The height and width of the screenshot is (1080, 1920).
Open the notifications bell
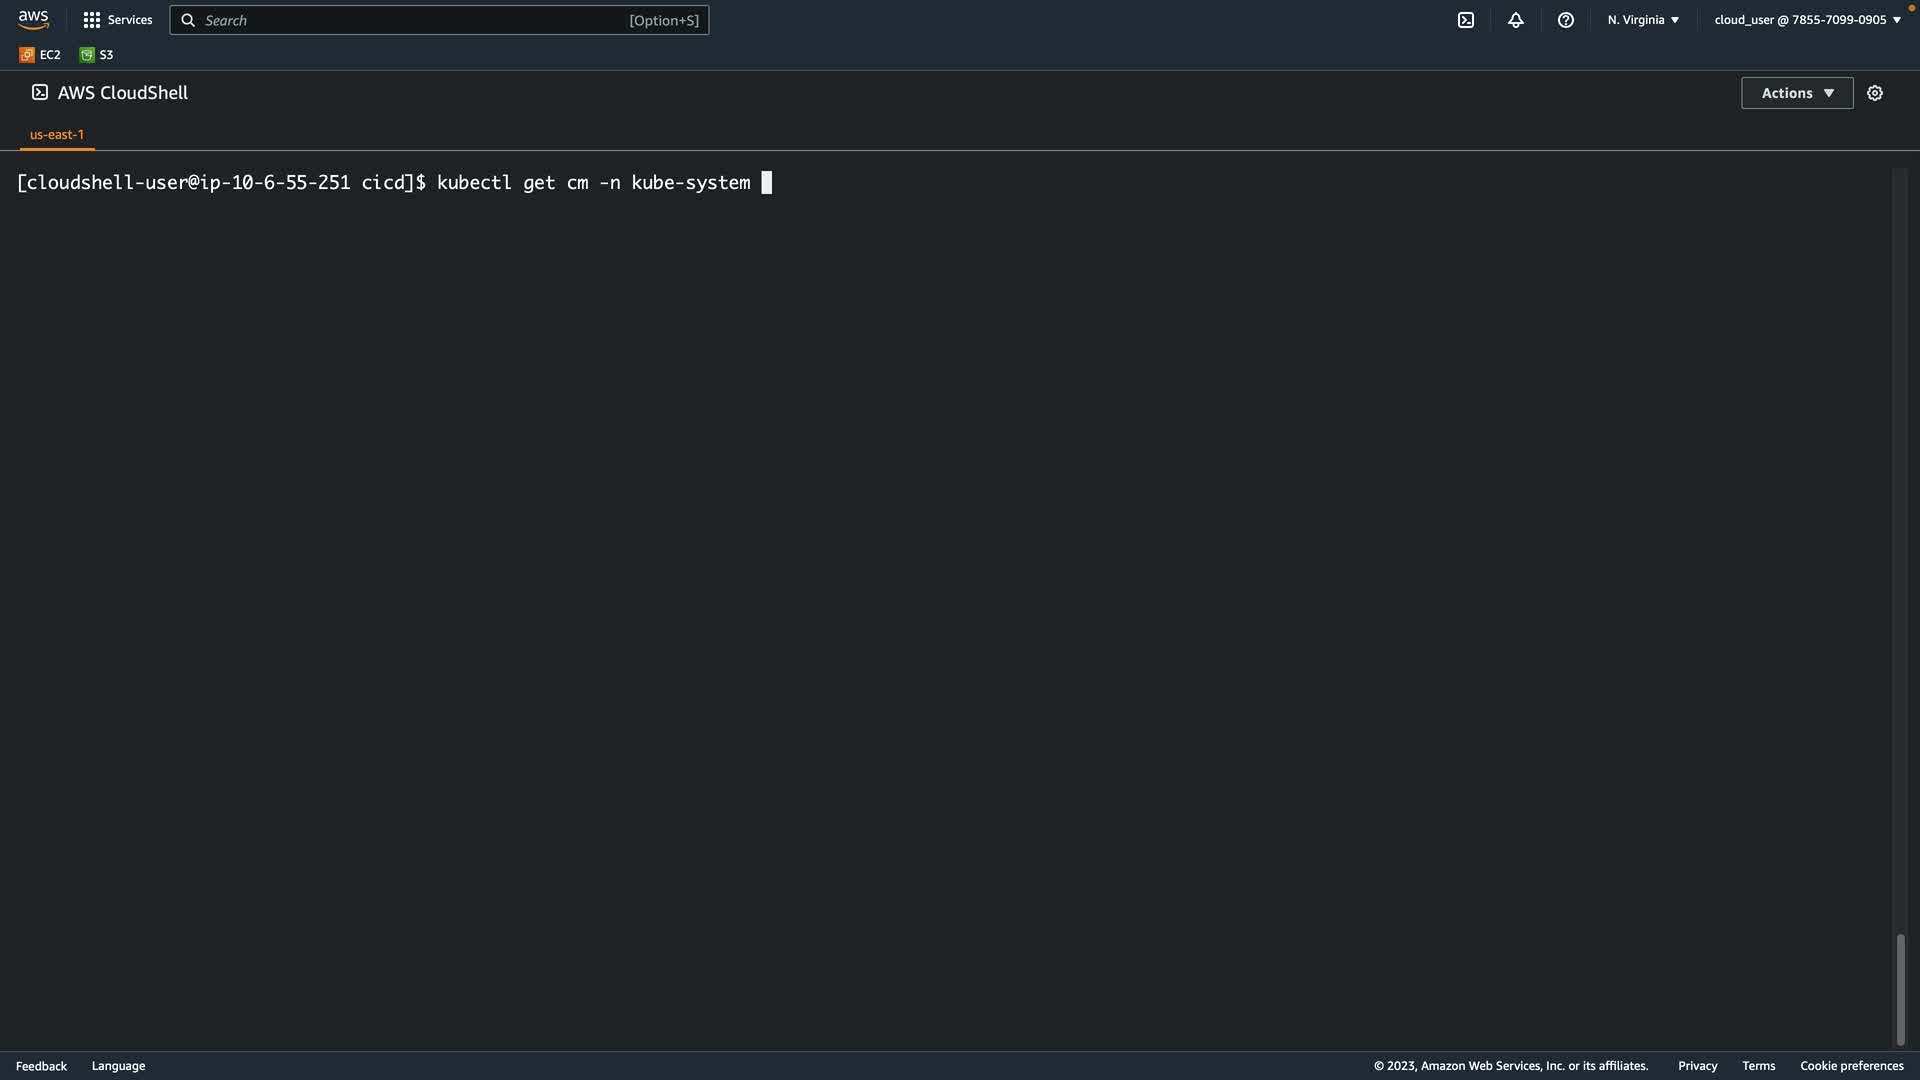tap(1515, 20)
